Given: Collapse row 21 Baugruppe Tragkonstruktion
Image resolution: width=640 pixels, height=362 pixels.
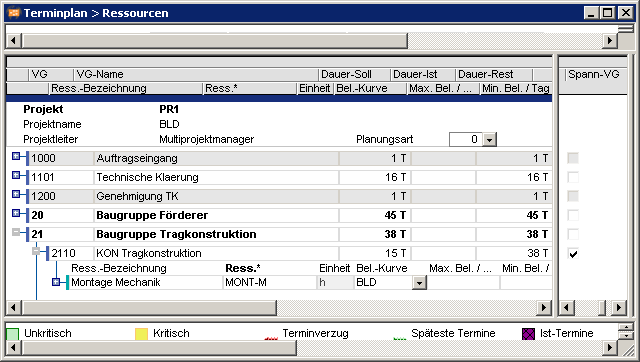Looking at the screenshot, I should click(x=16, y=232).
